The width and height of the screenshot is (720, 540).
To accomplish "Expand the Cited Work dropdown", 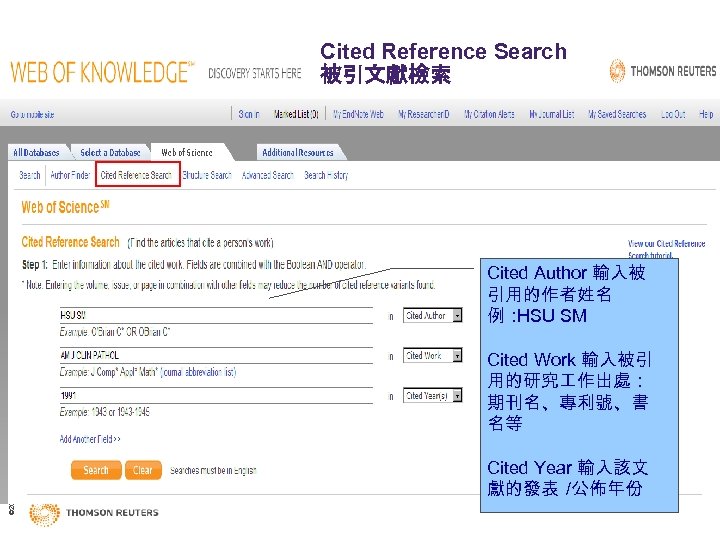I will click(x=433, y=355).
